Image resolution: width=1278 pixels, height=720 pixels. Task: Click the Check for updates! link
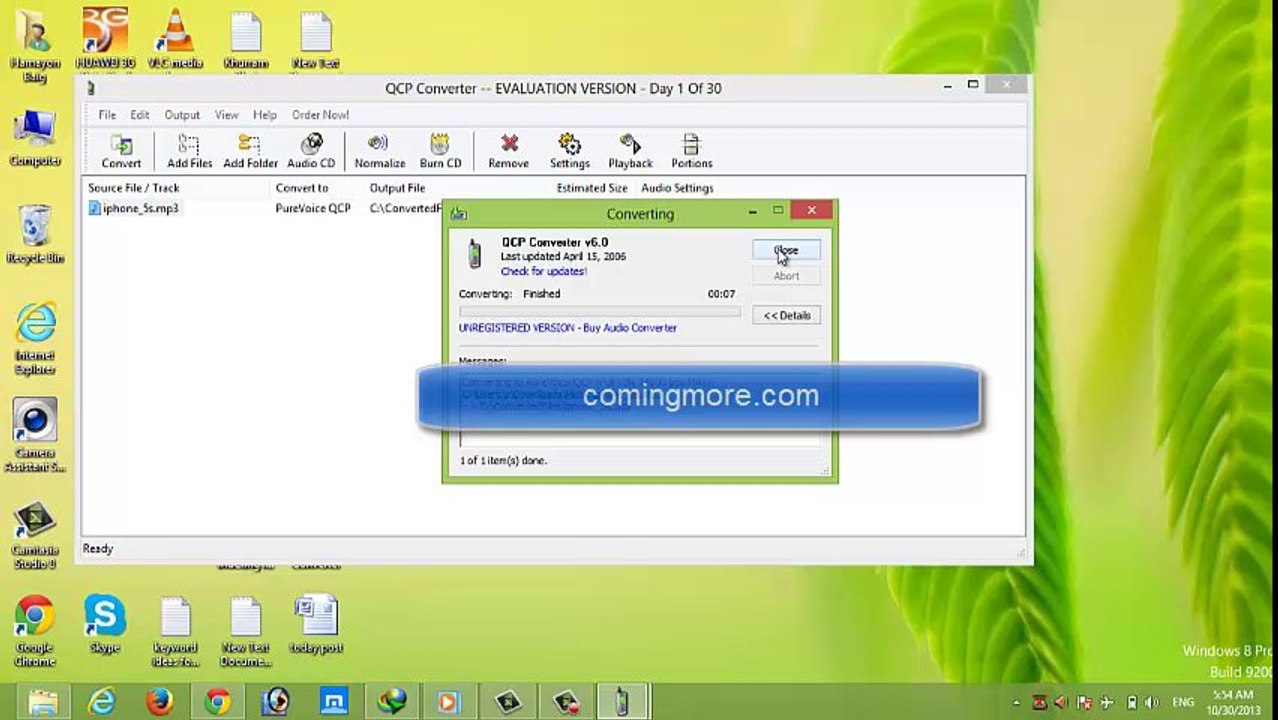(543, 271)
